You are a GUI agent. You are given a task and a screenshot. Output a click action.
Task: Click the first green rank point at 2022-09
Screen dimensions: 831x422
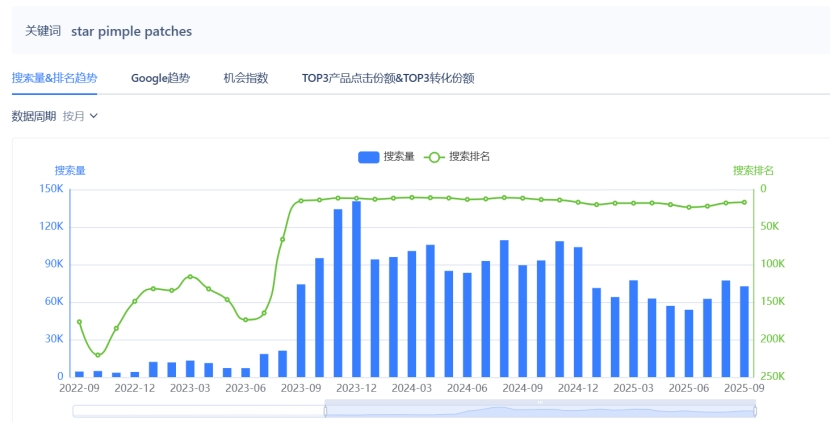coord(79,322)
